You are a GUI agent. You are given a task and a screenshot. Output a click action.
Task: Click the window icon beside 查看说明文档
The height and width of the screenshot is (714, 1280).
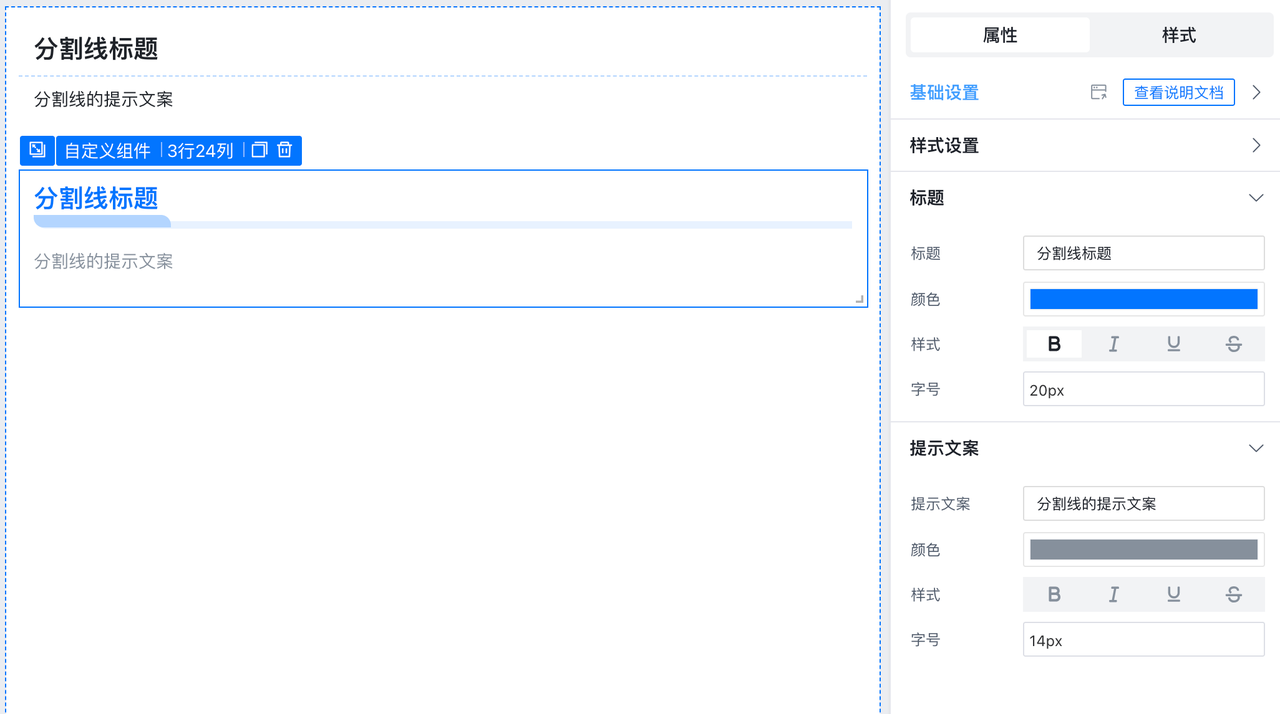click(1099, 92)
